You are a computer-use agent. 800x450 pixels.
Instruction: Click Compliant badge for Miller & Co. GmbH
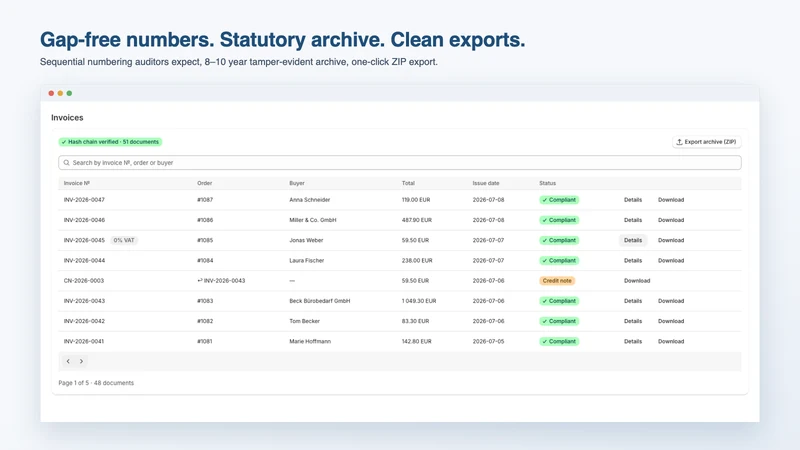(559, 220)
